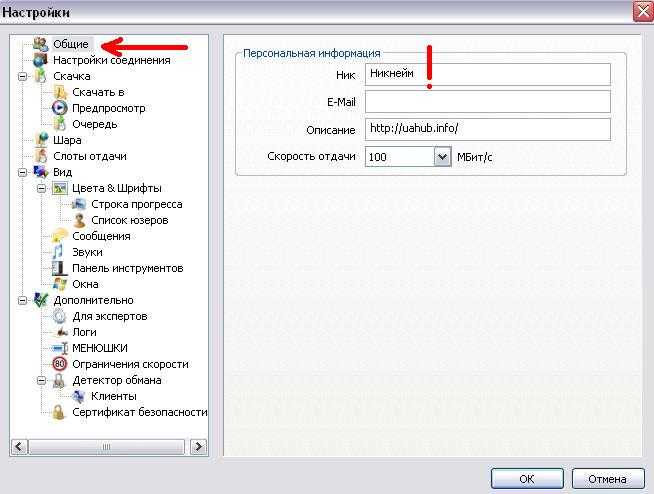Cancel with Отмена button
654x494 pixels.
608,479
